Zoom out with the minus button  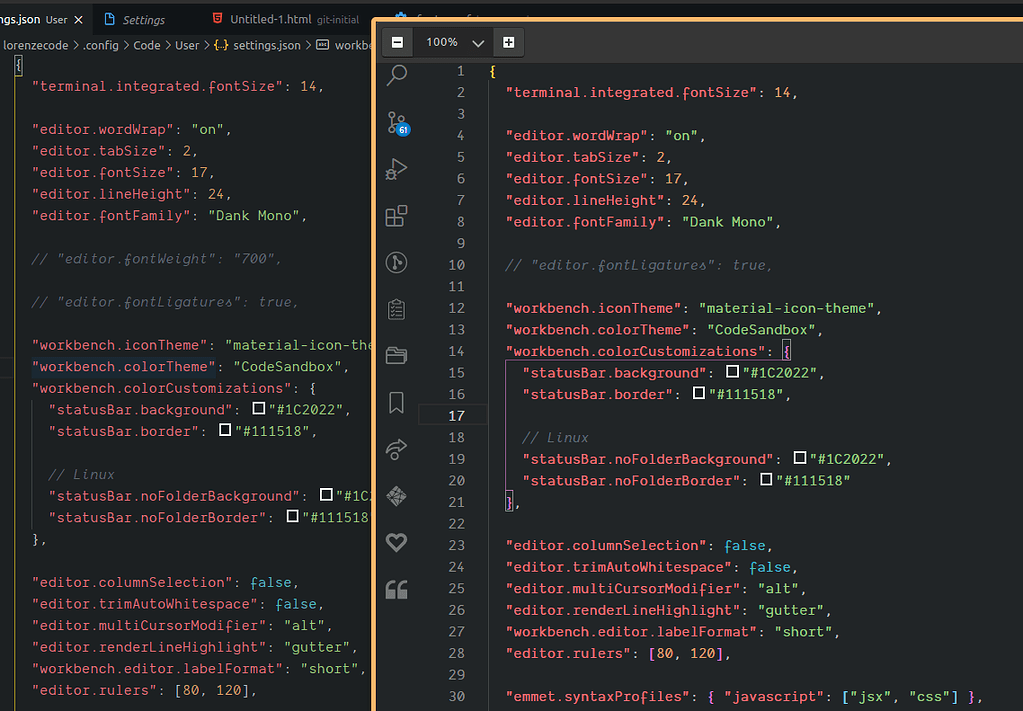(x=397, y=42)
